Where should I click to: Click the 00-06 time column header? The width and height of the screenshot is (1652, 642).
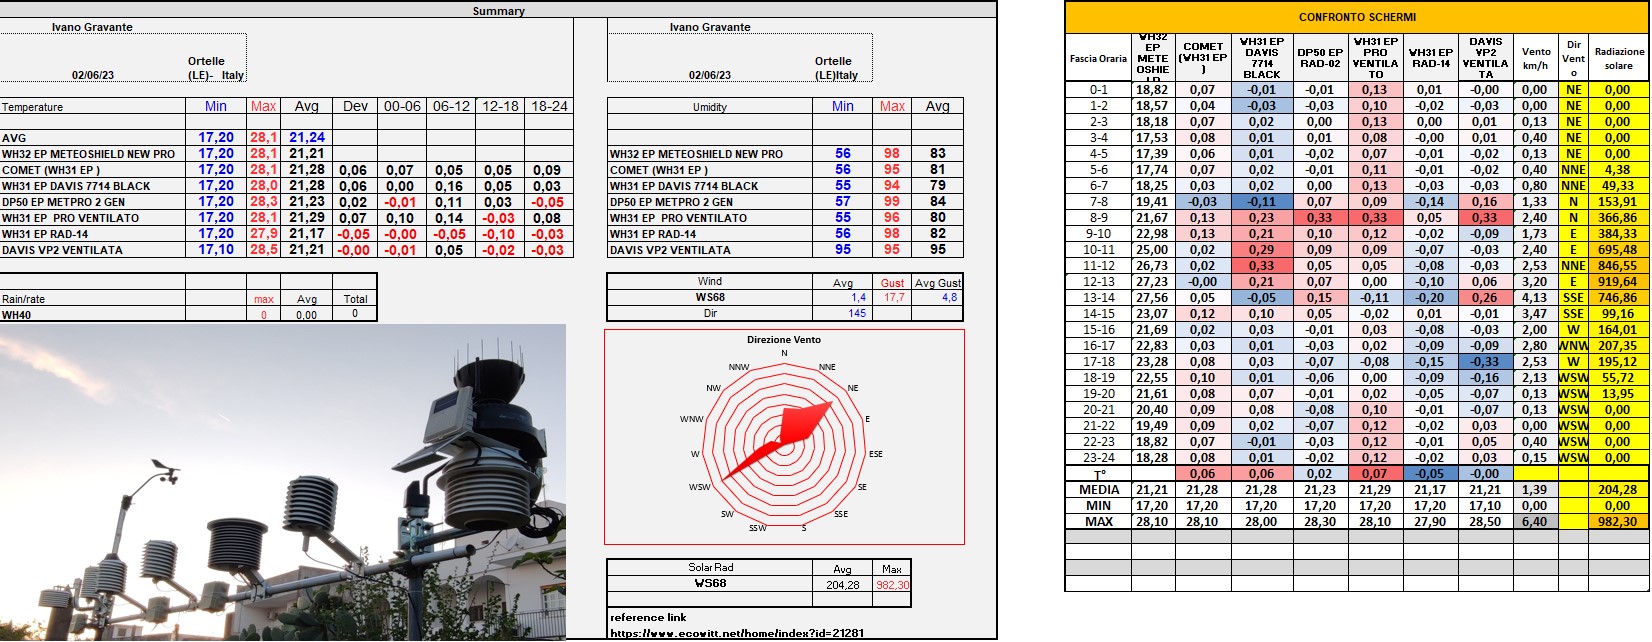coord(402,106)
